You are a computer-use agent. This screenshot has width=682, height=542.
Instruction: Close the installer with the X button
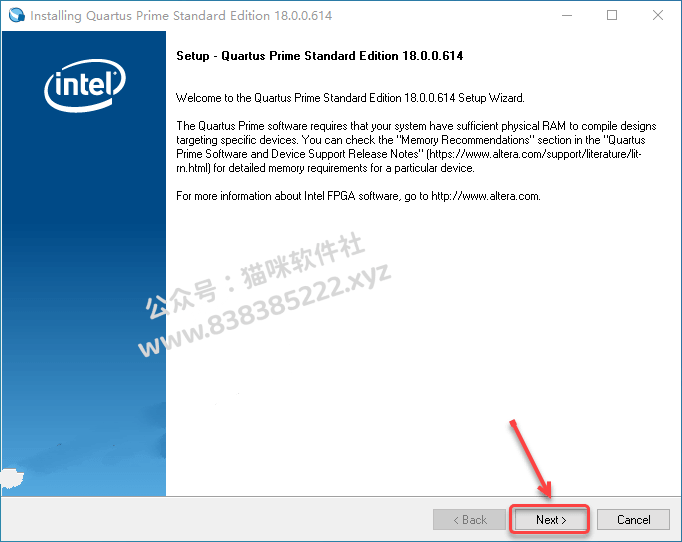[658, 15]
